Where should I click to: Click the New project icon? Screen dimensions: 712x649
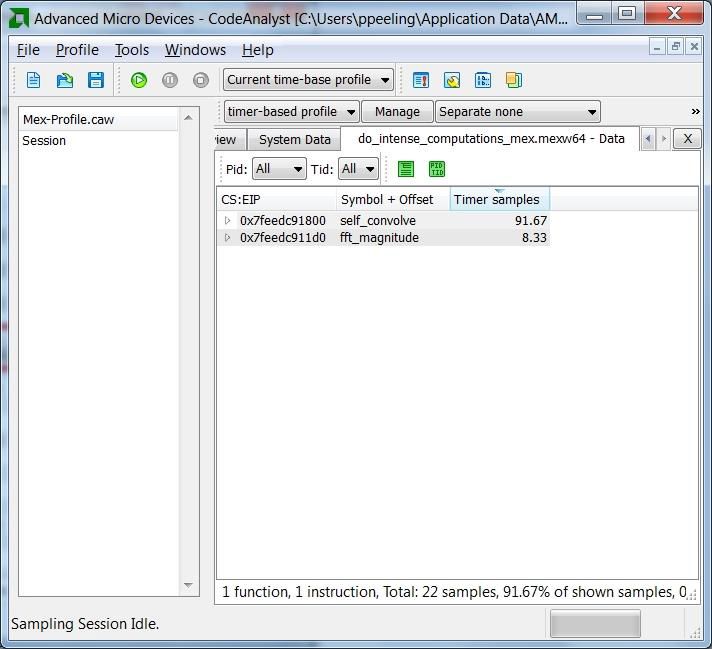[x=33, y=80]
